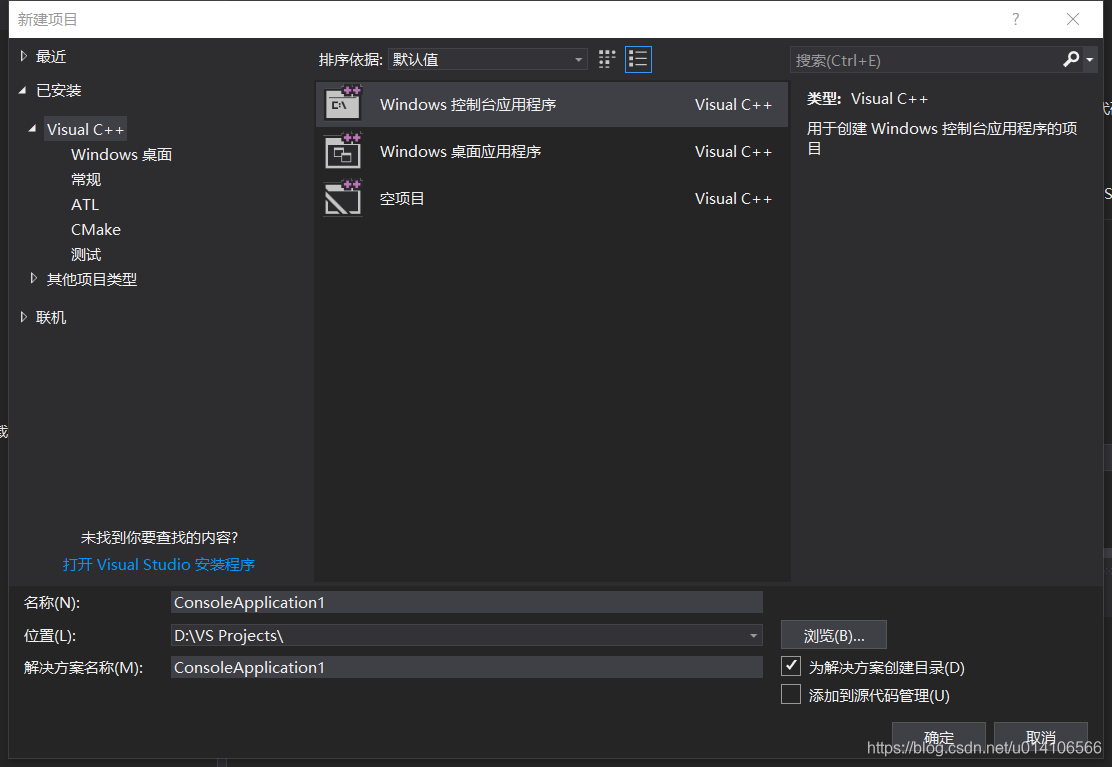1112x767 pixels.
Task: Click the 名称 ConsoleApplication1 field
Action: (x=467, y=603)
